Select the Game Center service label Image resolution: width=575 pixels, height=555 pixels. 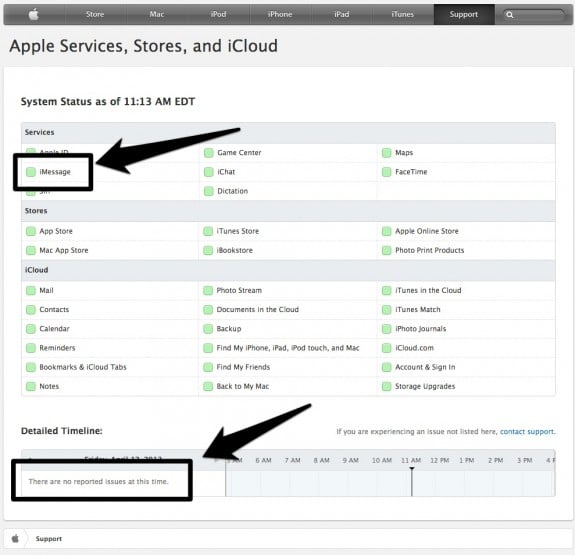click(x=239, y=153)
